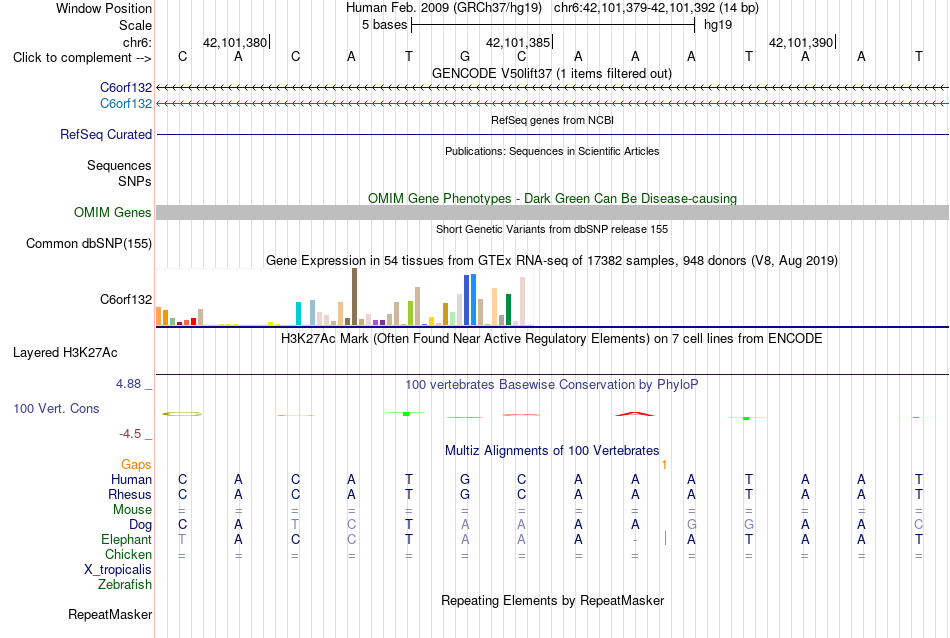Click the tallest brown bar in GTEx chart
950x638 pixels.
[354, 297]
